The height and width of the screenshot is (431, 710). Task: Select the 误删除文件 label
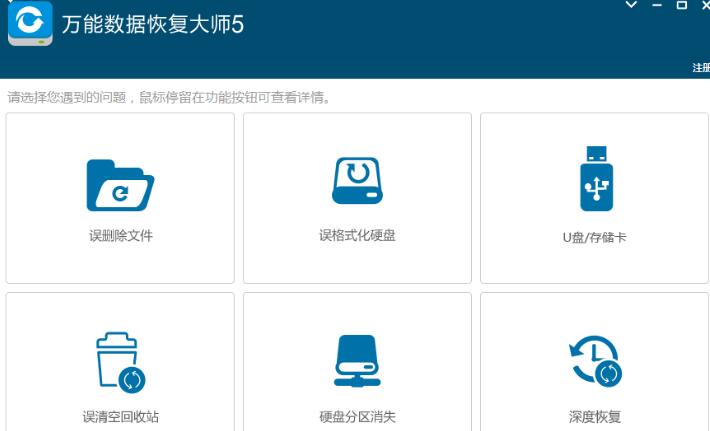click(x=121, y=236)
